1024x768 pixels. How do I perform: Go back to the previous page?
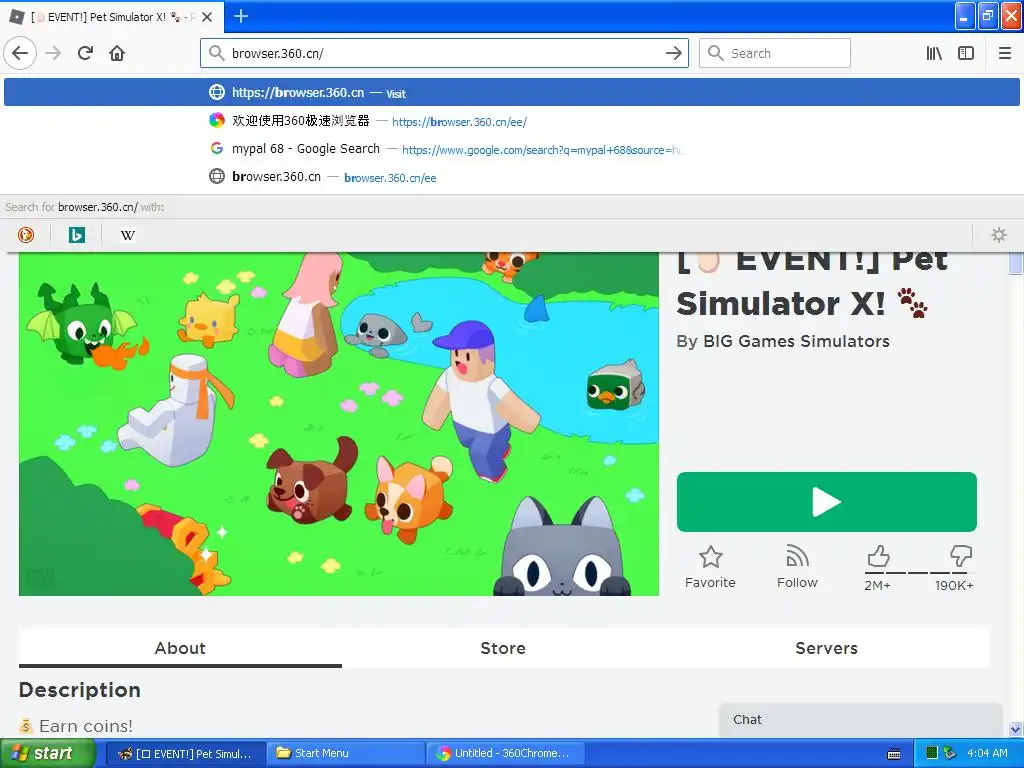[20, 53]
